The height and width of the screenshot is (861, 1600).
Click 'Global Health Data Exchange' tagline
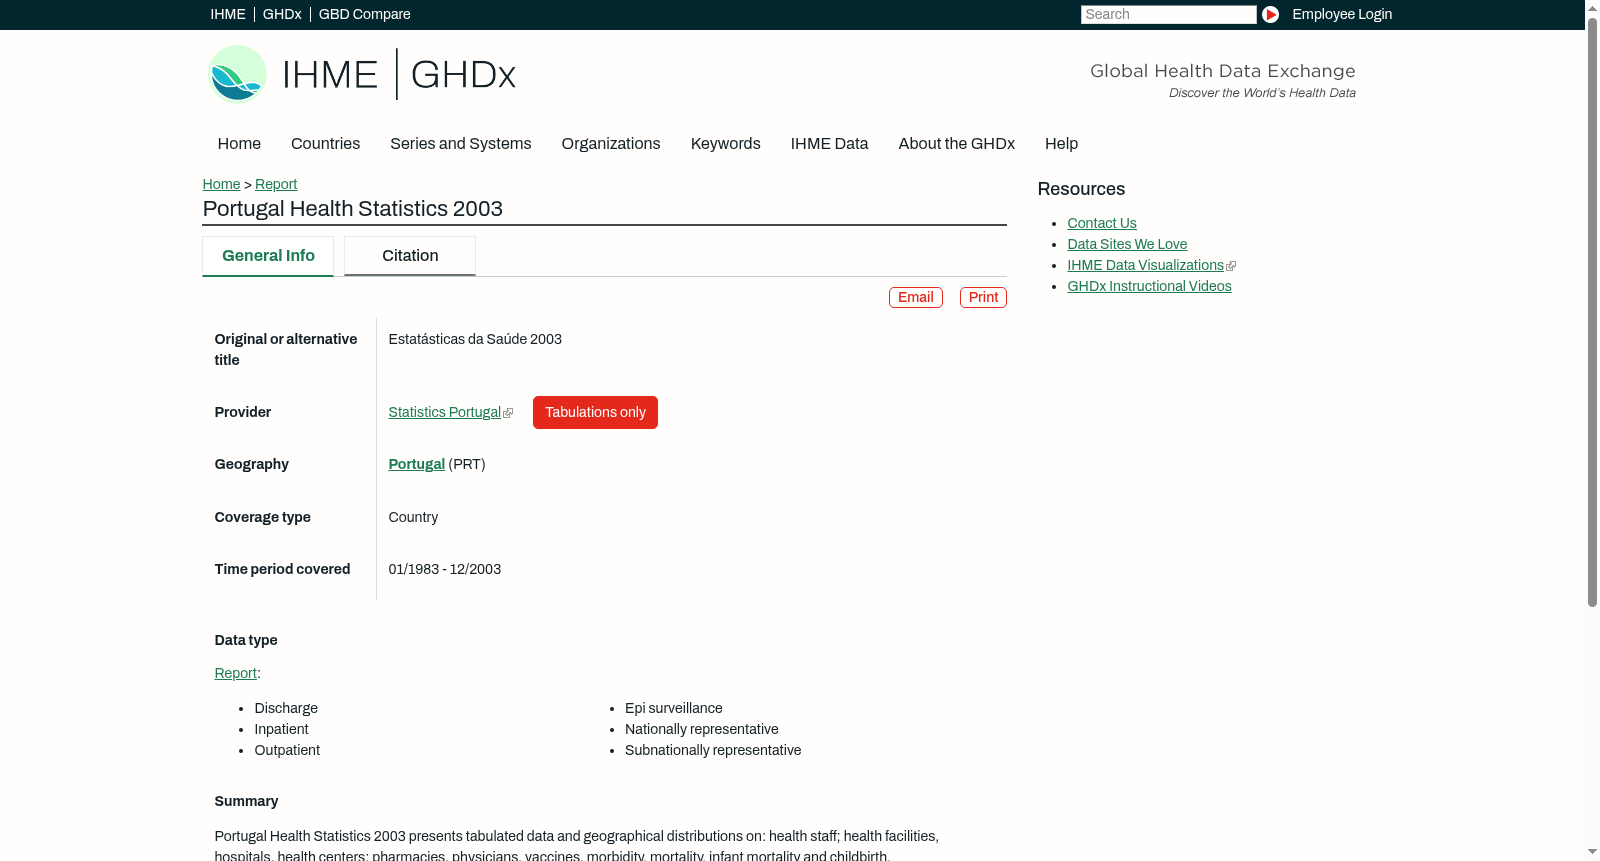pyautogui.click(x=1222, y=71)
